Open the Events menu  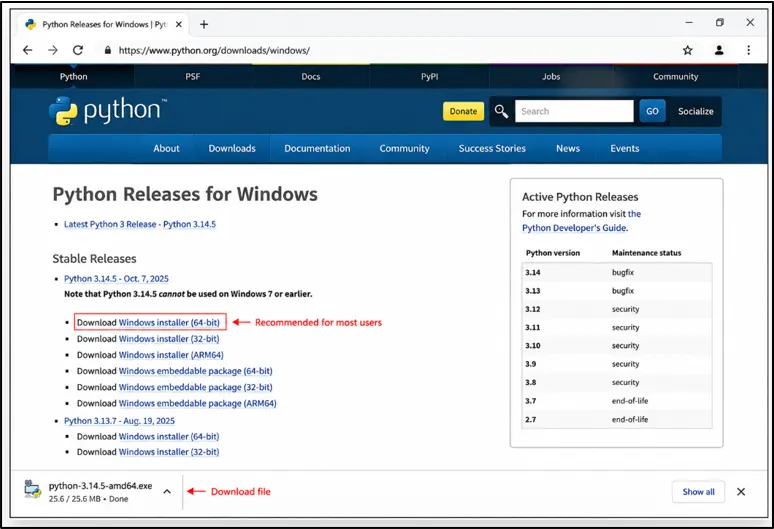coord(624,149)
